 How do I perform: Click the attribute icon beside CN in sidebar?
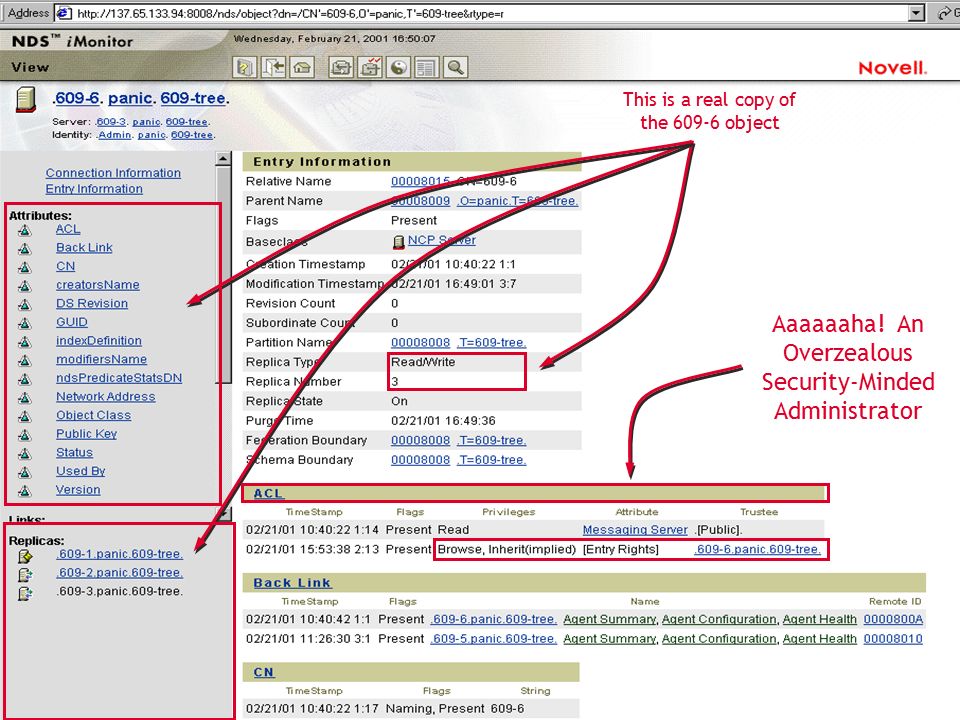[24, 268]
